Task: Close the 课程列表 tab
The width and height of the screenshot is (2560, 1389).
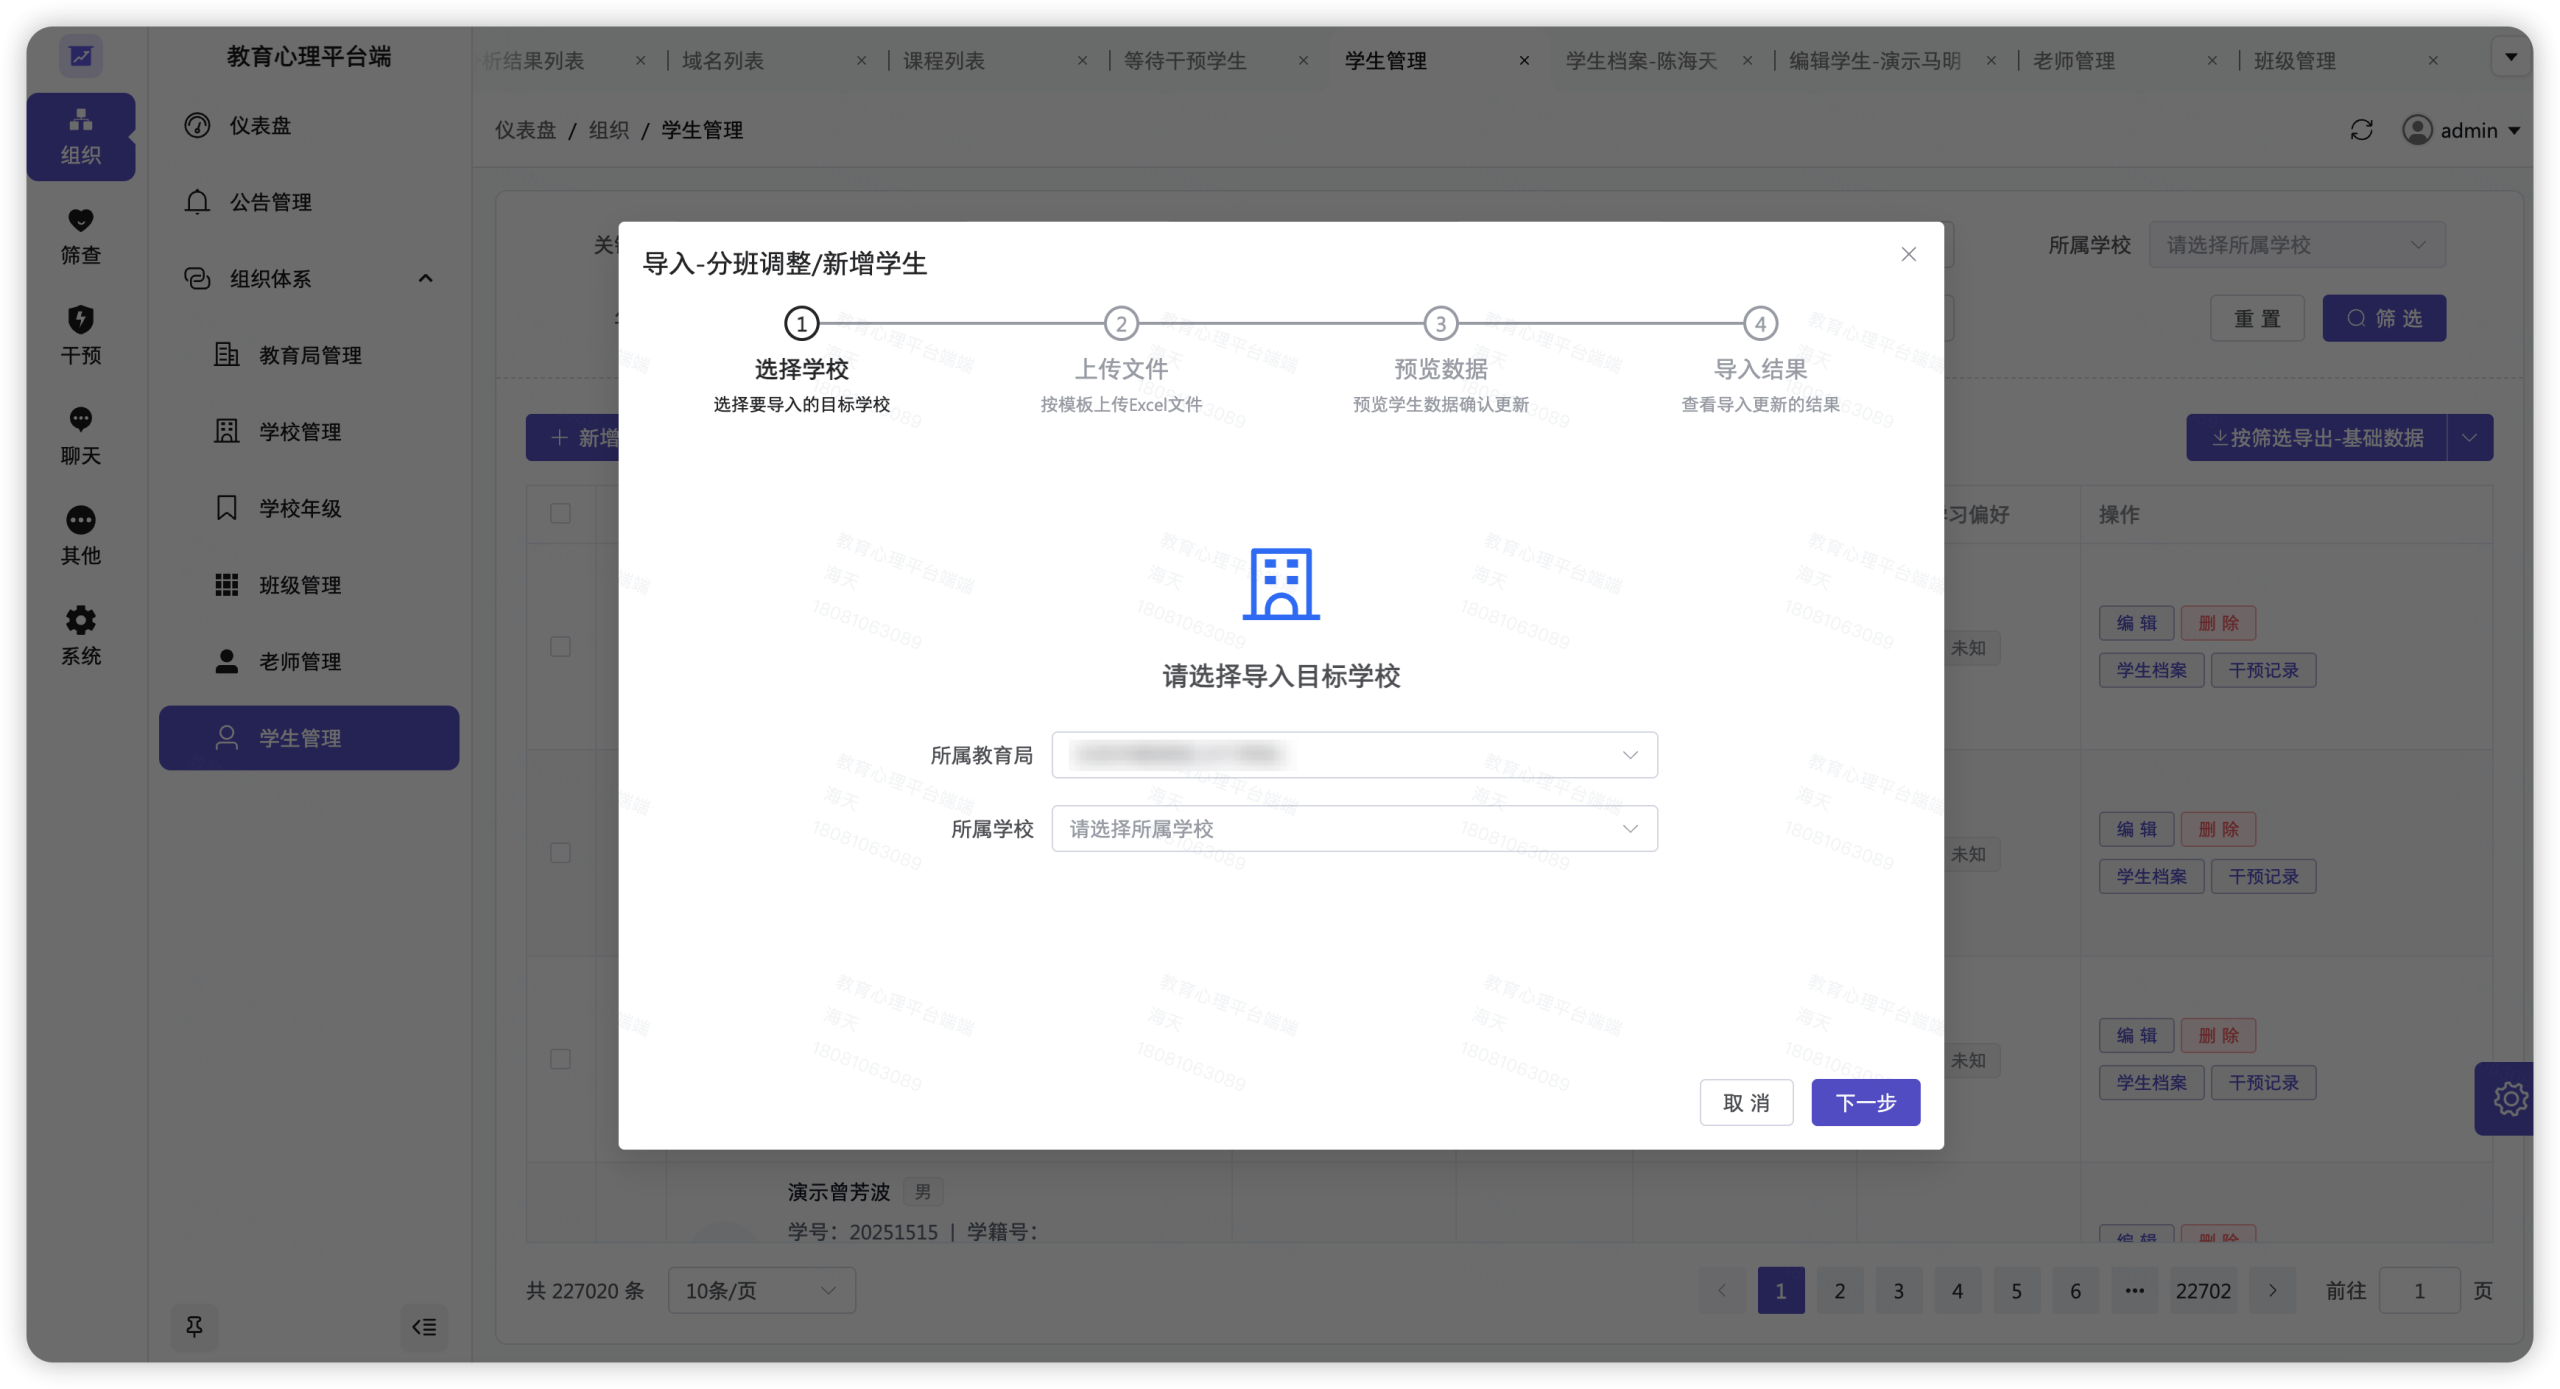Action: pyautogui.click(x=1081, y=61)
